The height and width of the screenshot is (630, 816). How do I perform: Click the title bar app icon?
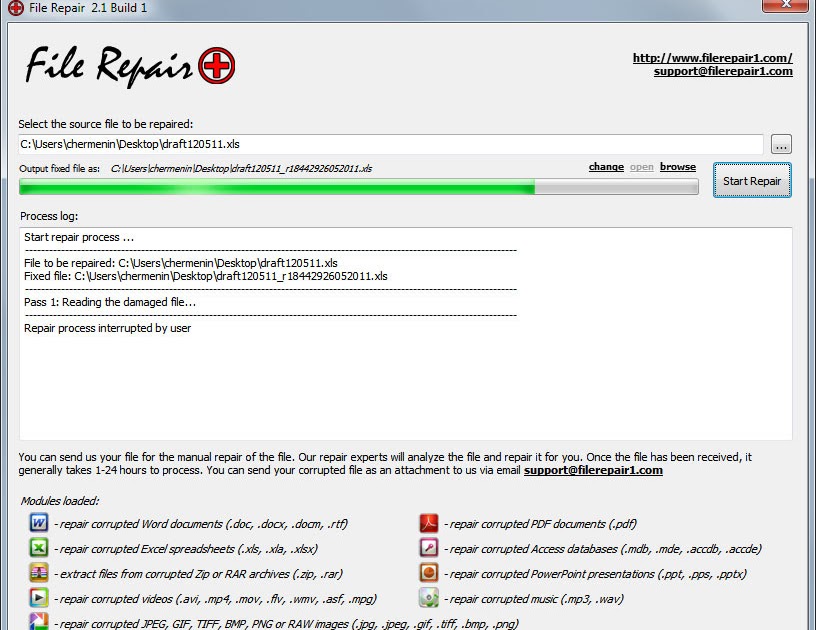(16, 8)
